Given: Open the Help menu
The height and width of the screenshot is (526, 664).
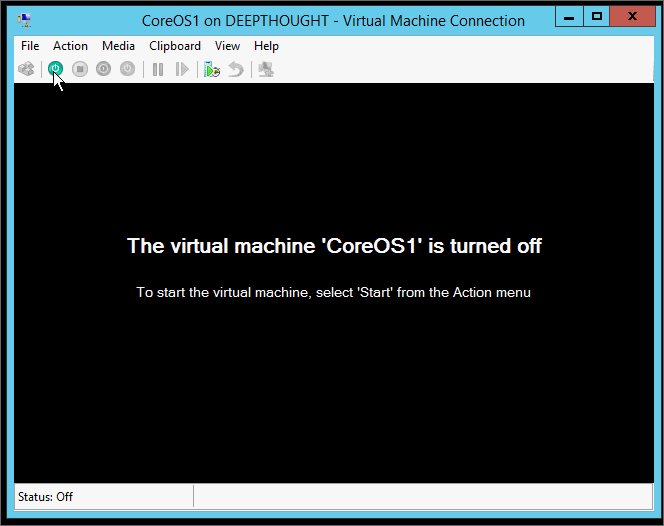Looking at the screenshot, I should tap(266, 46).
